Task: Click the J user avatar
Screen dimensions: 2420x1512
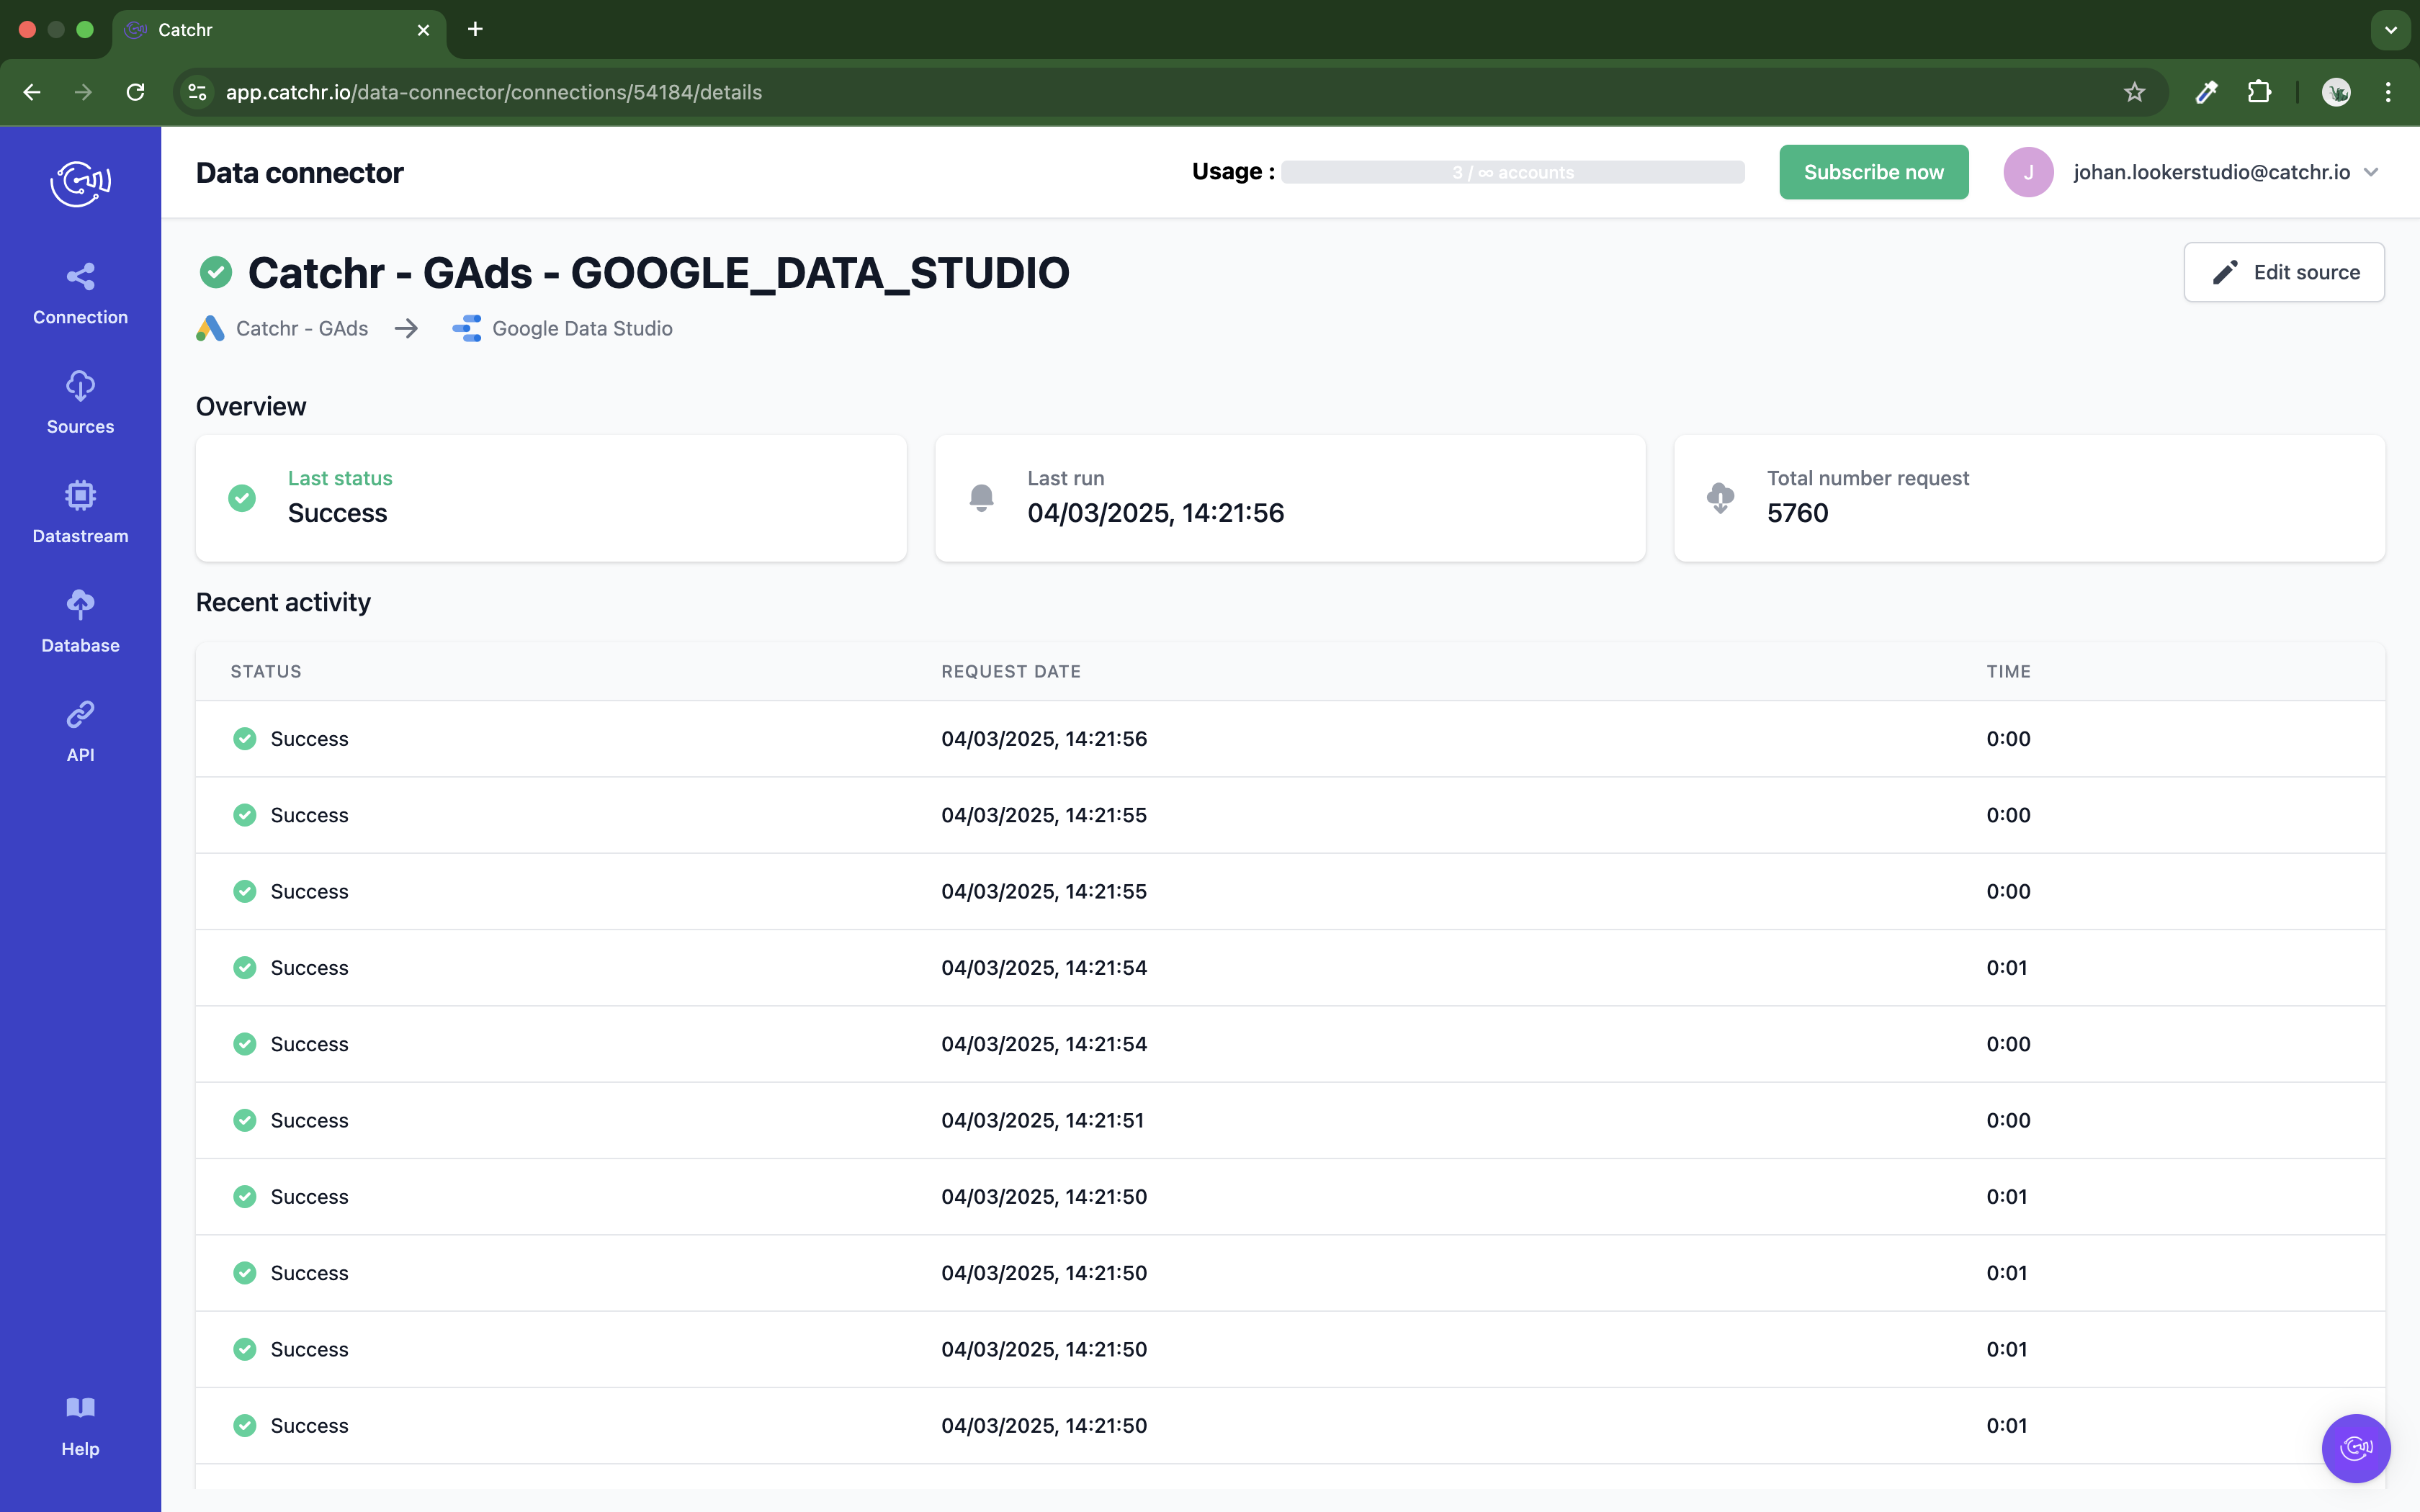Action: [x=2028, y=172]
